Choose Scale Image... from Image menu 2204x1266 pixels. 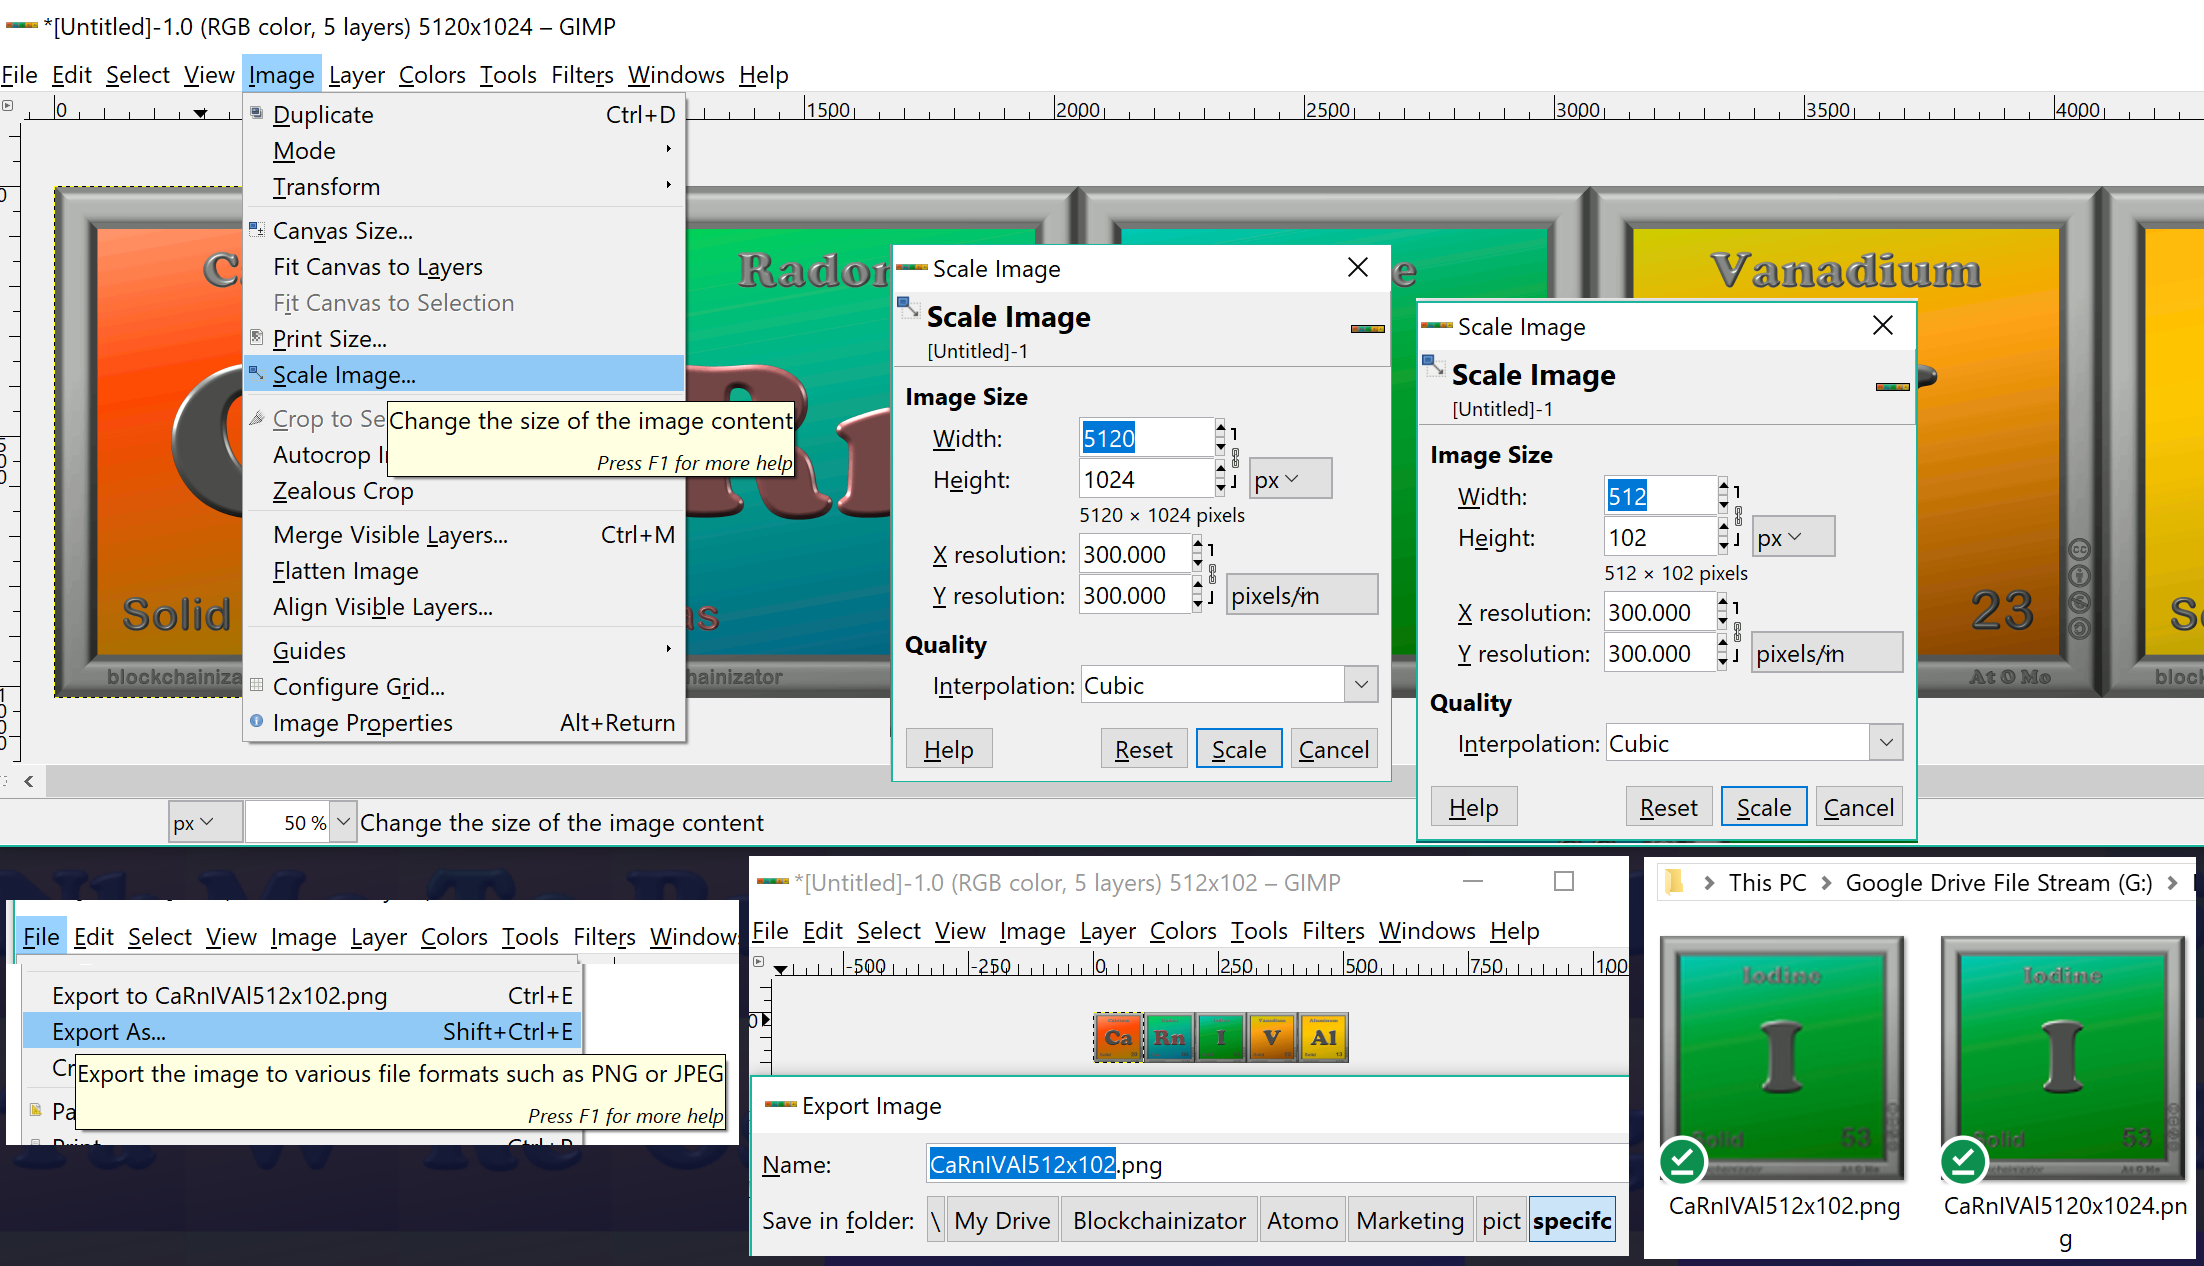click(x=464, y=375)
